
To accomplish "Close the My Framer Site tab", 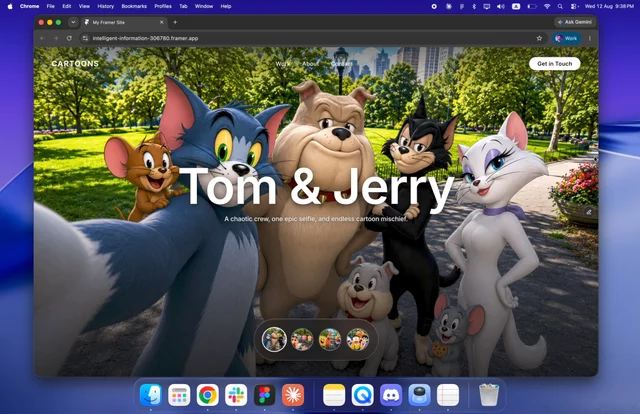I will pyautogui.click(x=162, y=22).
